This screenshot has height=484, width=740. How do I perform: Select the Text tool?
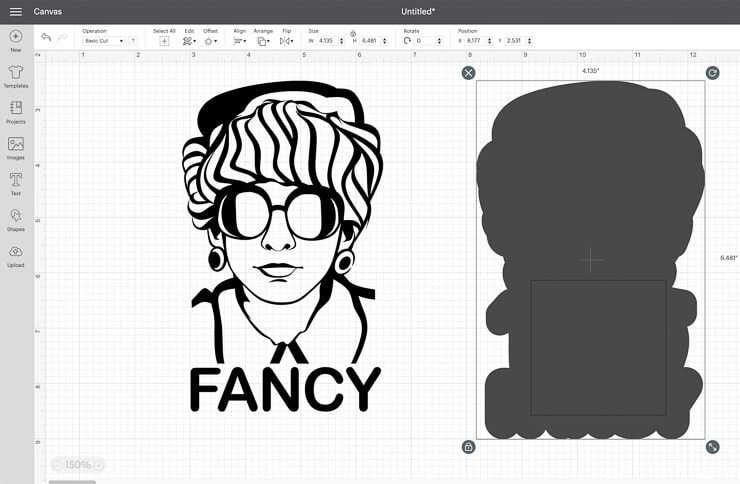15,180
